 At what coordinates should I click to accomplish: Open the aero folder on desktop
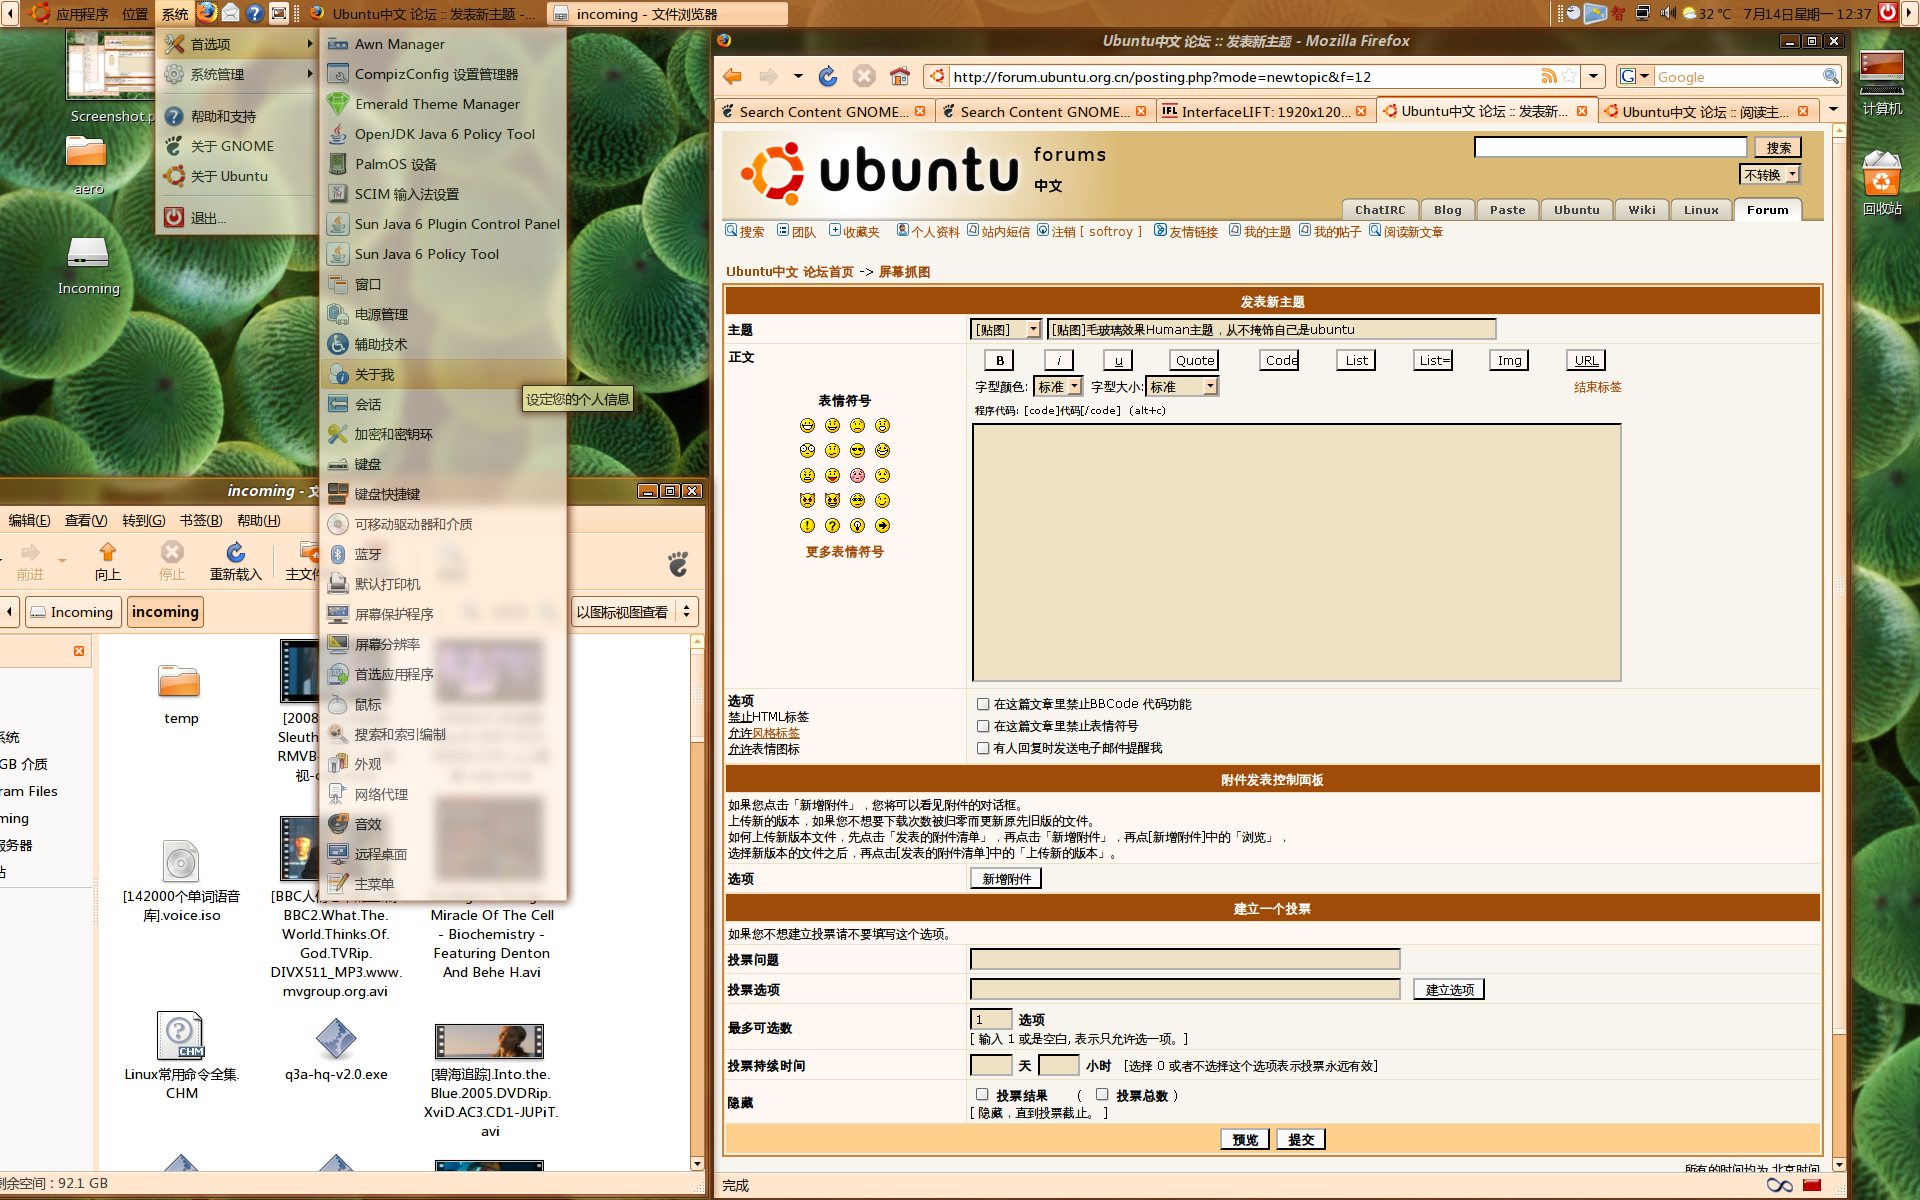tap(88, 164)
